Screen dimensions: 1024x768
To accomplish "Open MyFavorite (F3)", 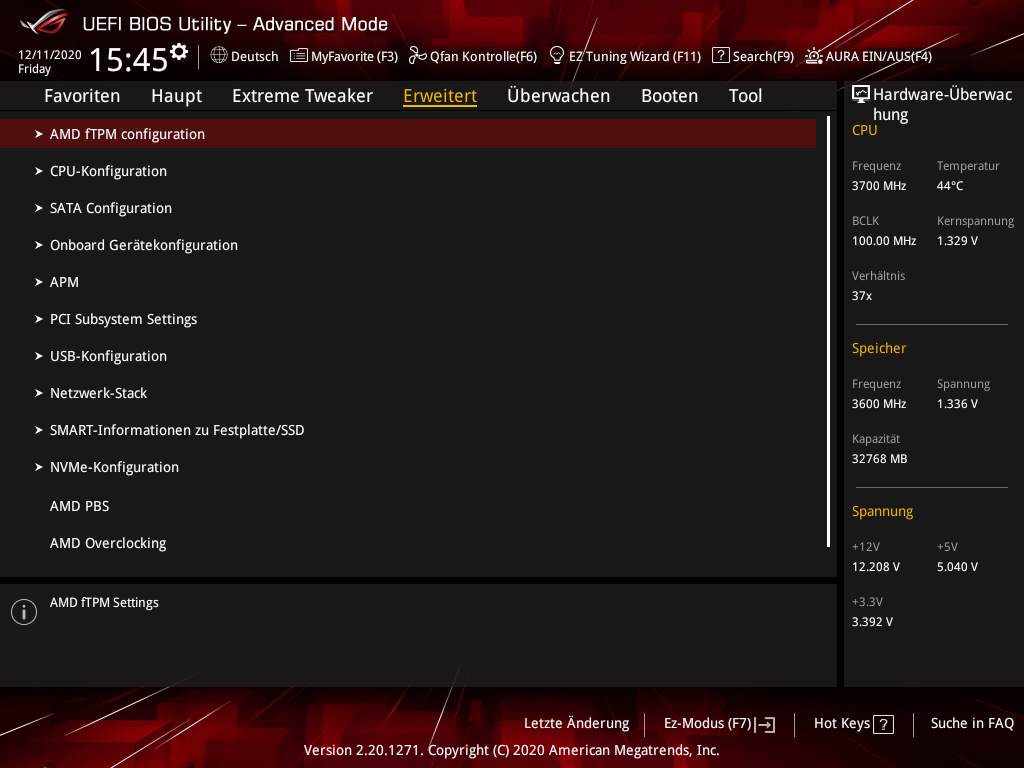I will (x=355, y=56).
